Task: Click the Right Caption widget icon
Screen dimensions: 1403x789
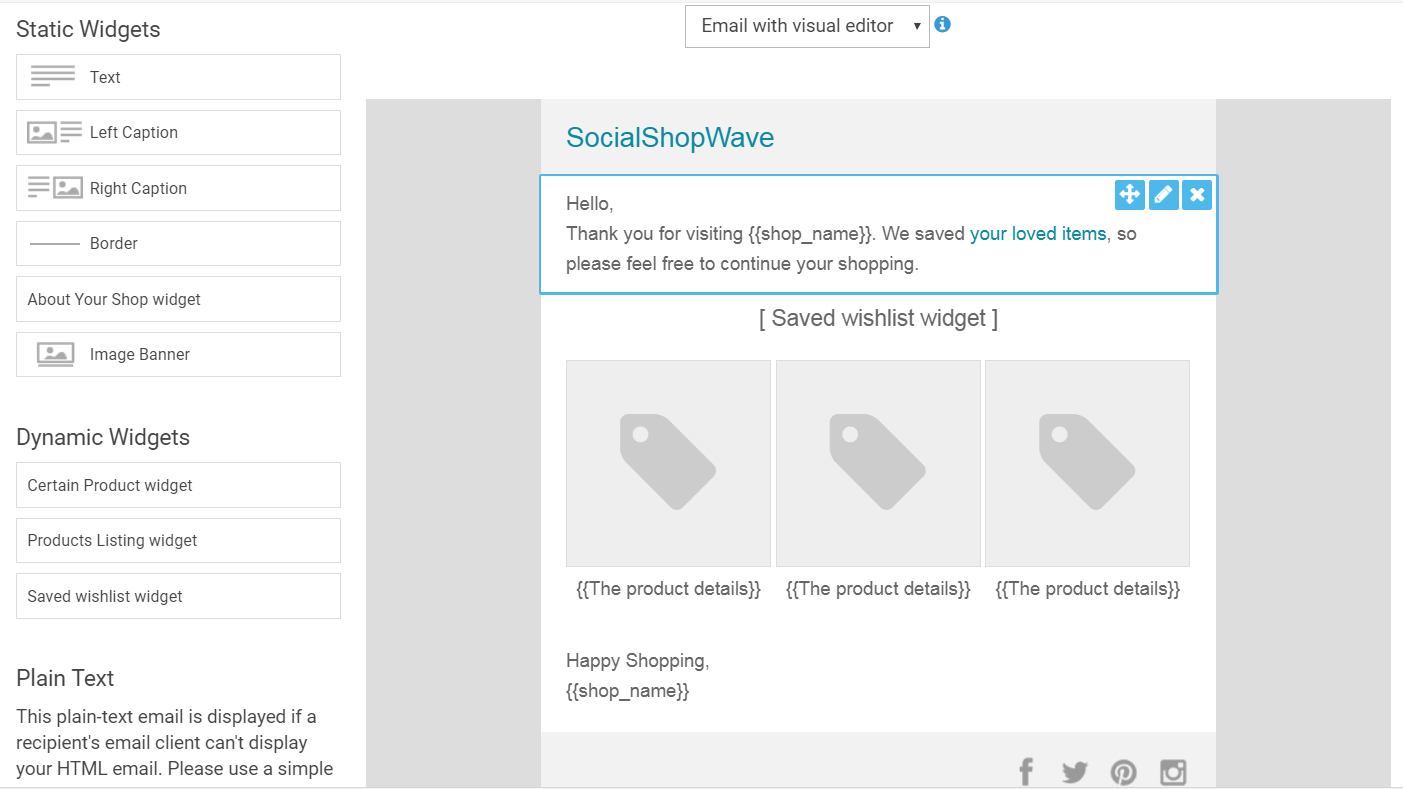Action: coord(54,188)
